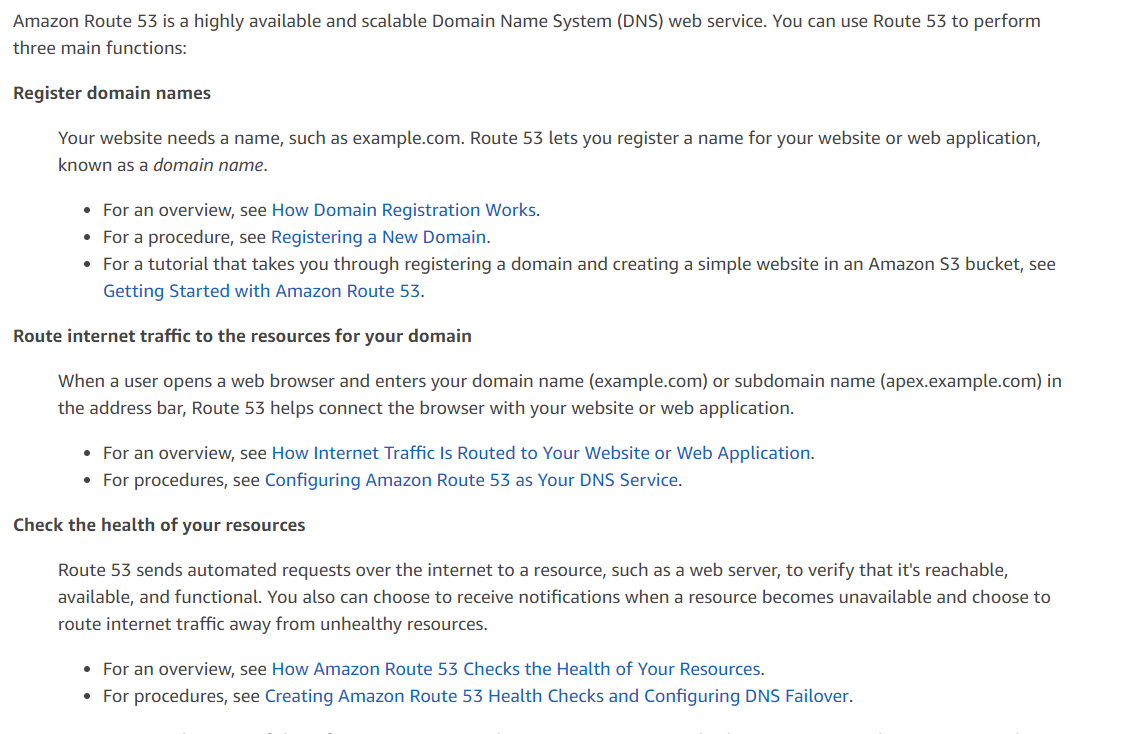The height and width of the screenshot is (734, 1123).
Task: Click paragraph starting Your website needs a name
Action: tap(549, 152)
